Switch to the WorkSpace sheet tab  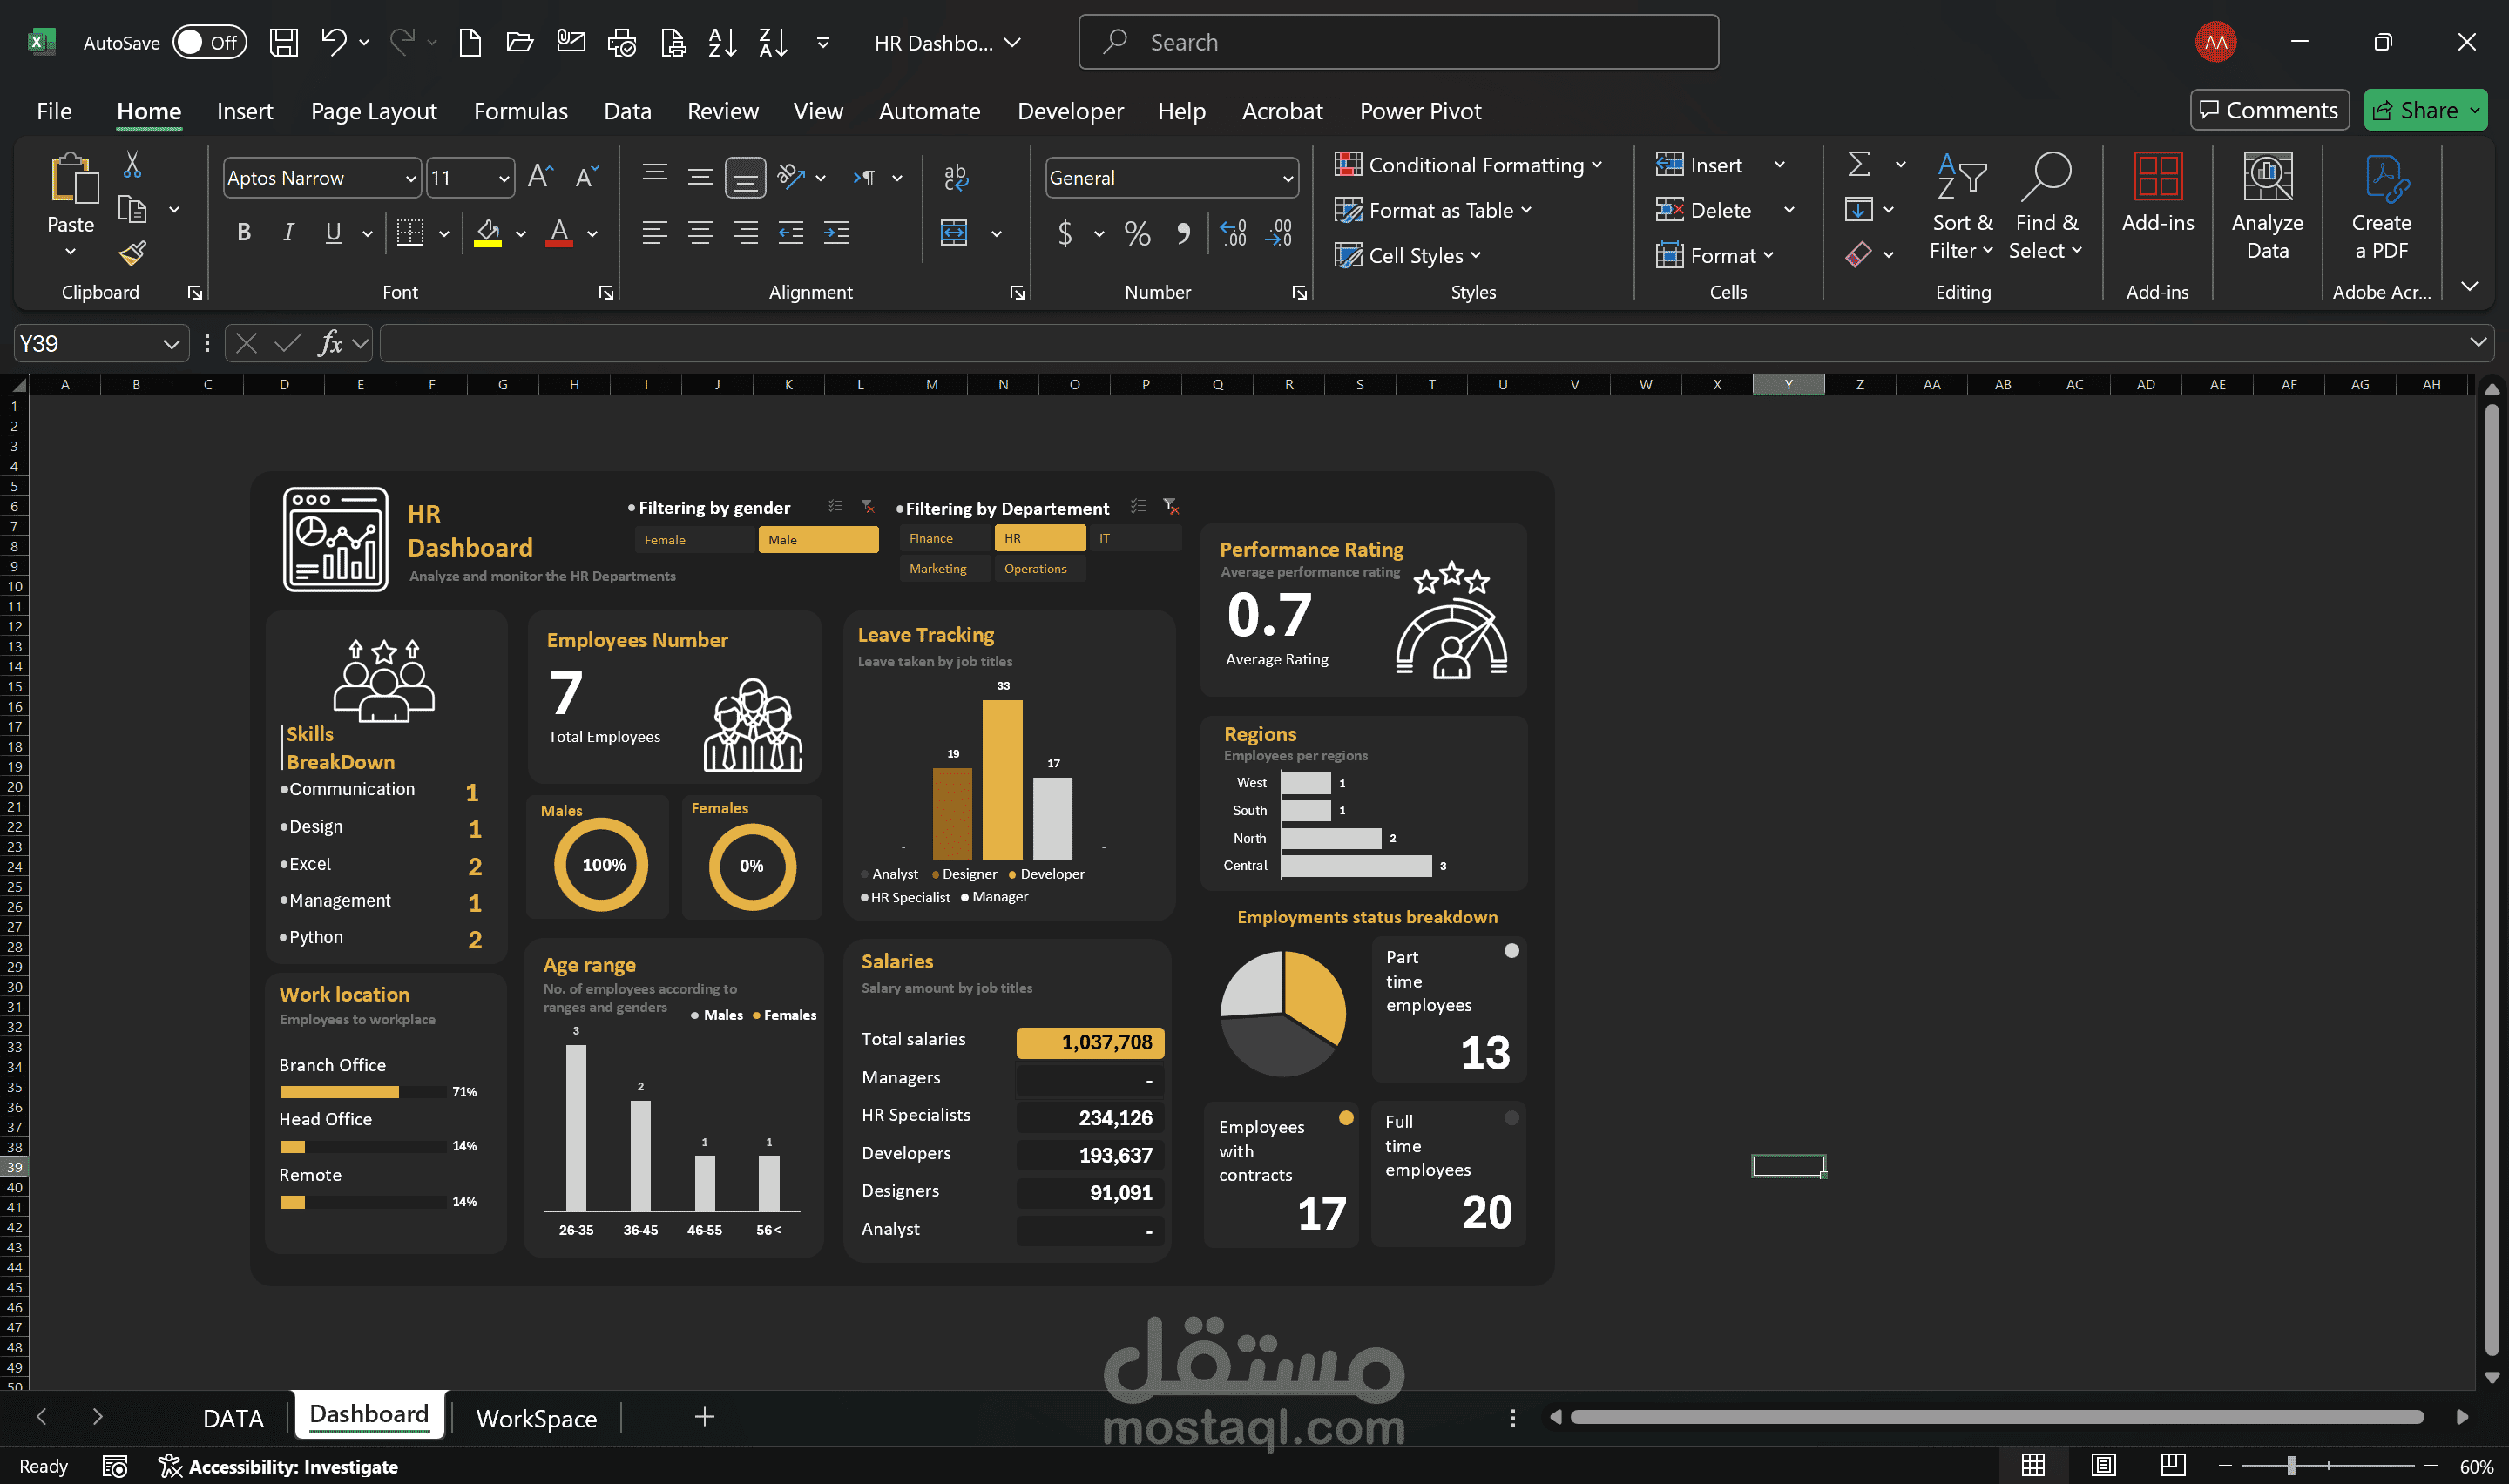(x=536, y=1418)
